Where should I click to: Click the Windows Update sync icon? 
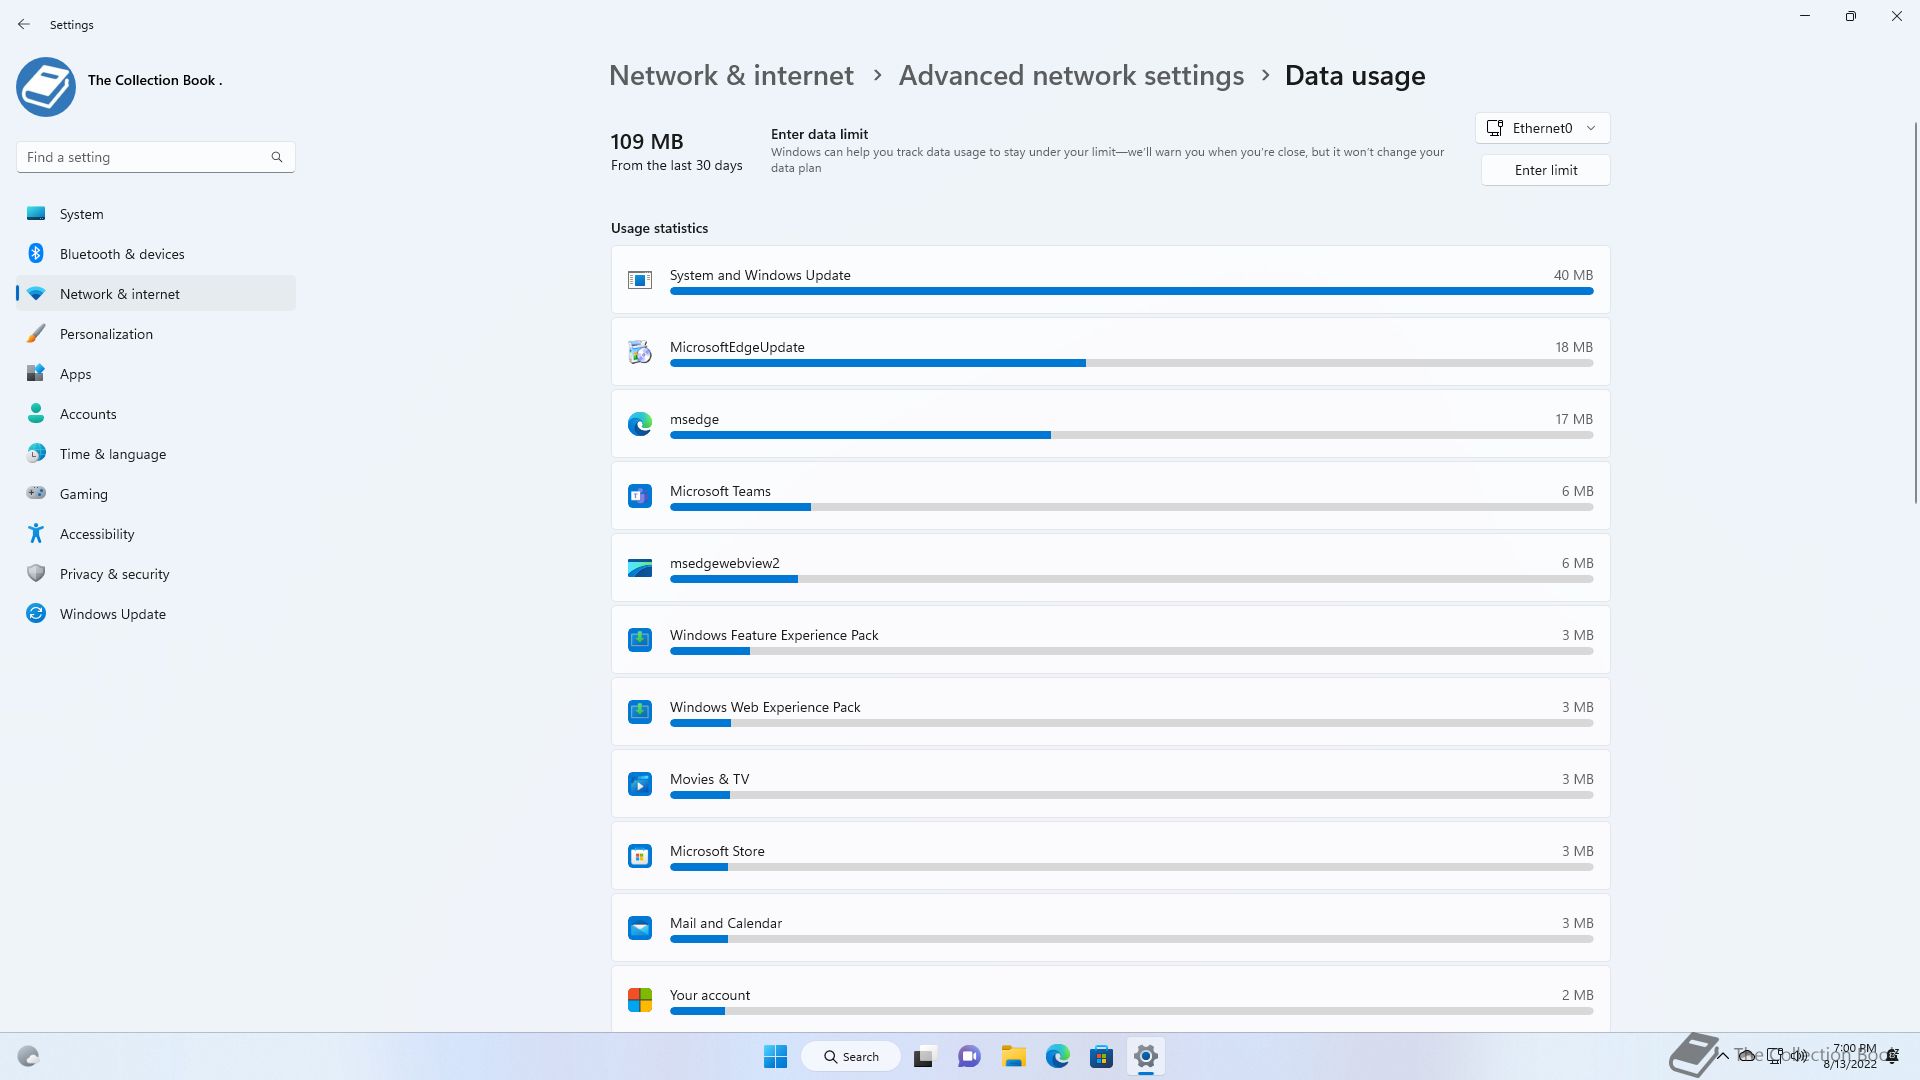tap(36, 614)
